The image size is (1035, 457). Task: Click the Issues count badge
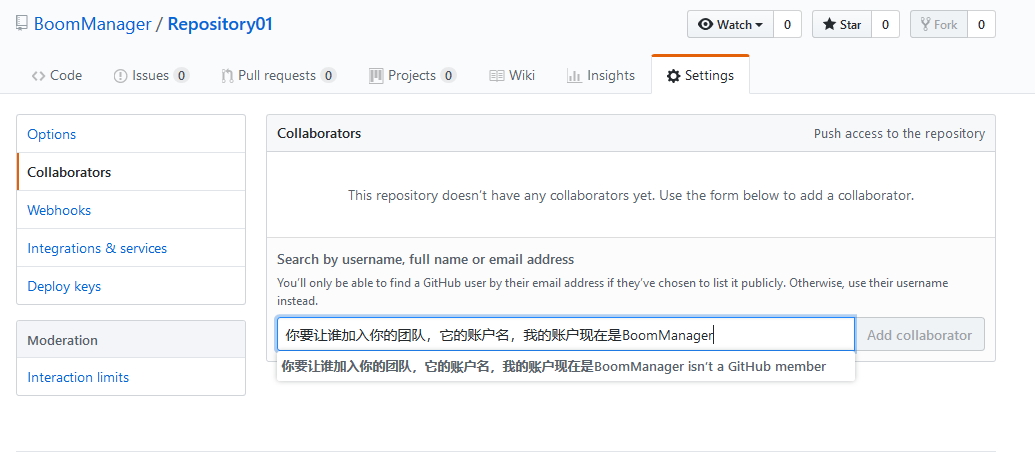coord(182,76)
